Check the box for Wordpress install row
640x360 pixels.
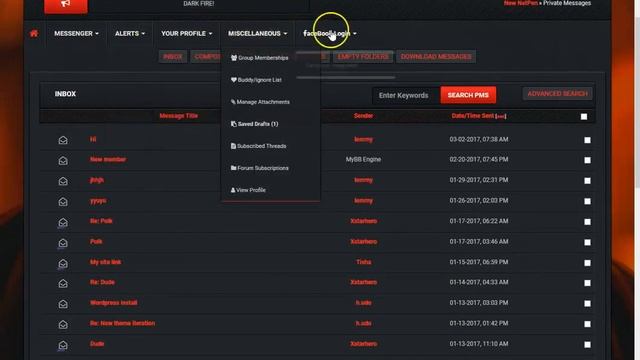point(587,303)
